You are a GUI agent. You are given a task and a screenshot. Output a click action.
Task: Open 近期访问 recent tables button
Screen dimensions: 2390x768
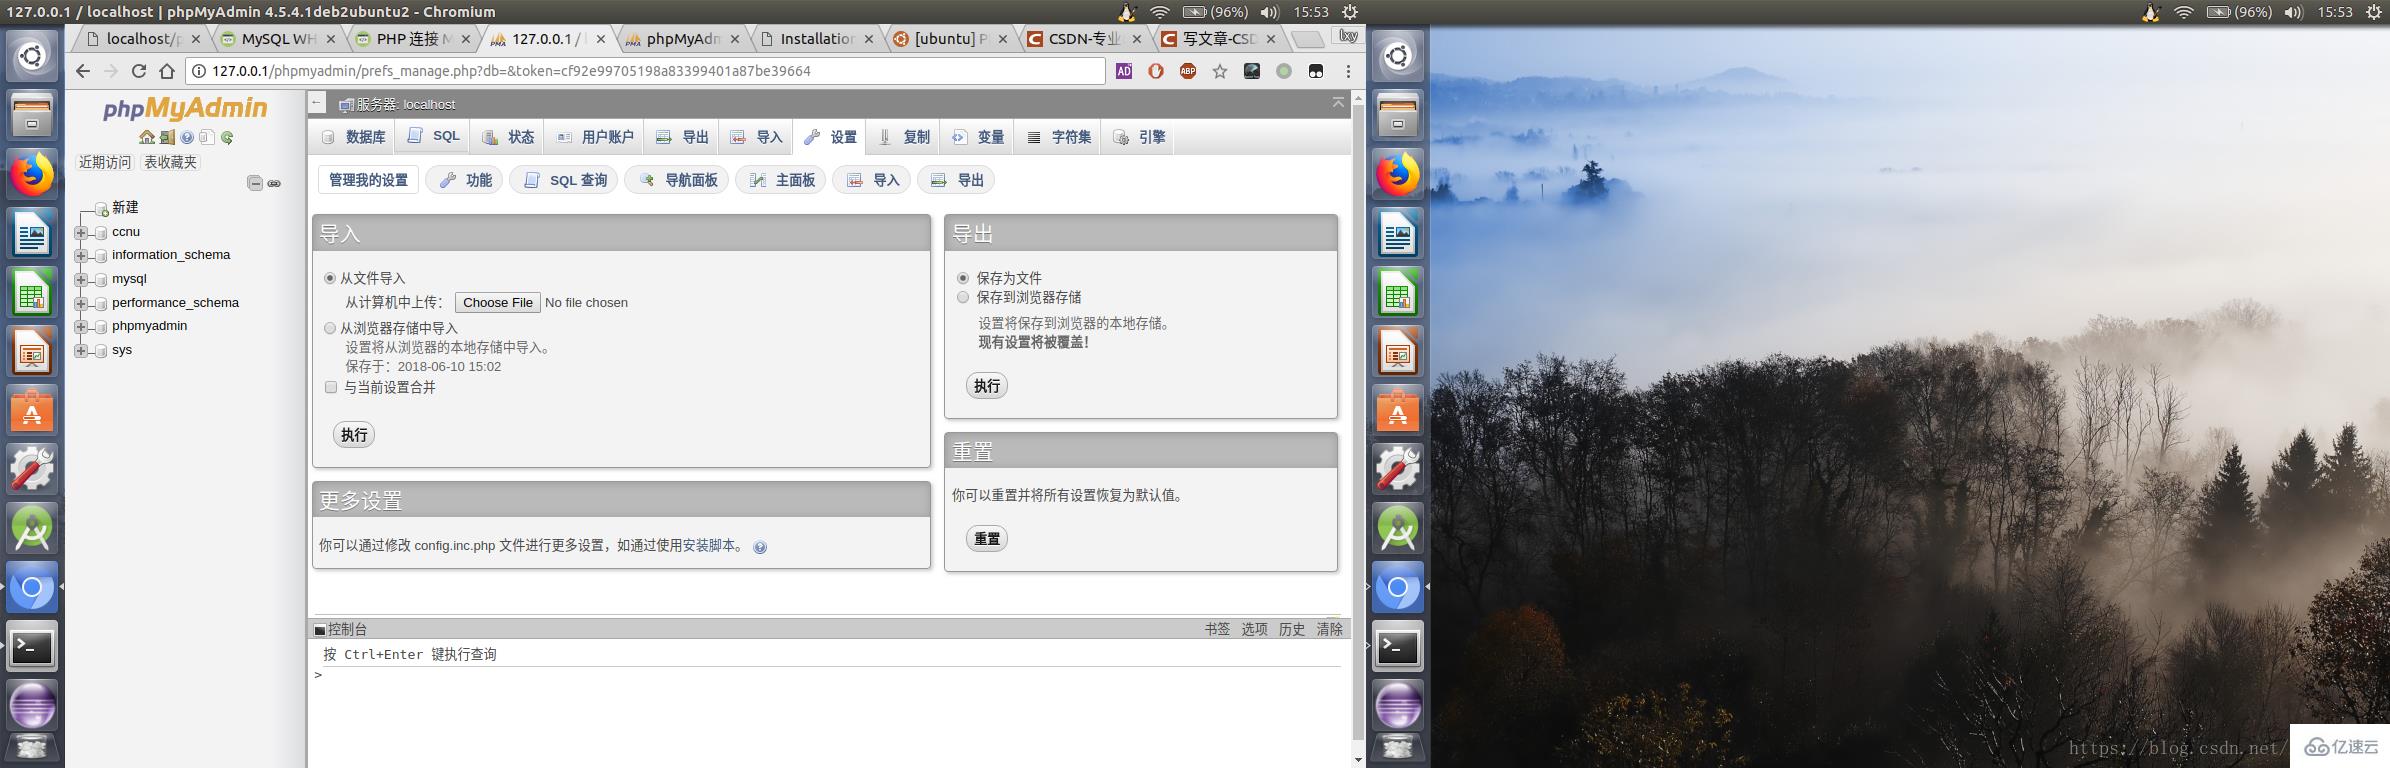[105, 162]
